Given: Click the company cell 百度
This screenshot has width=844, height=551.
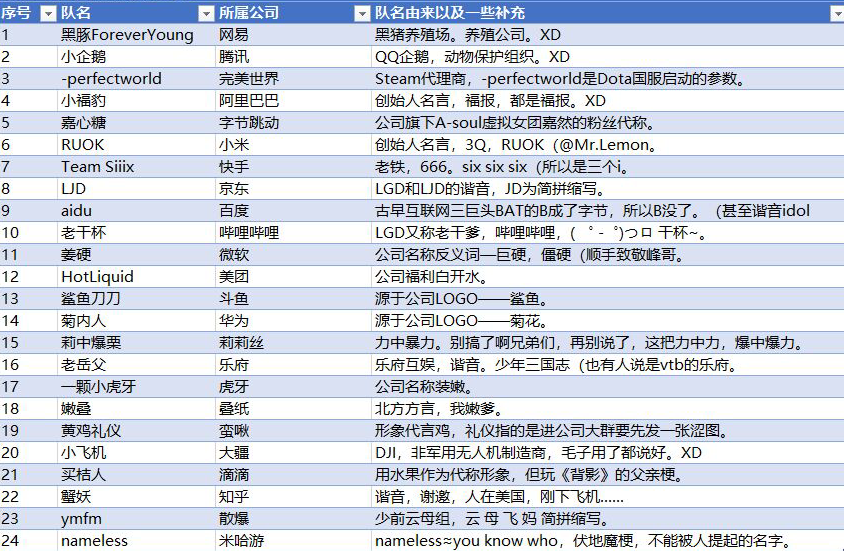Looking at the screenshot, I should [293, 211].
